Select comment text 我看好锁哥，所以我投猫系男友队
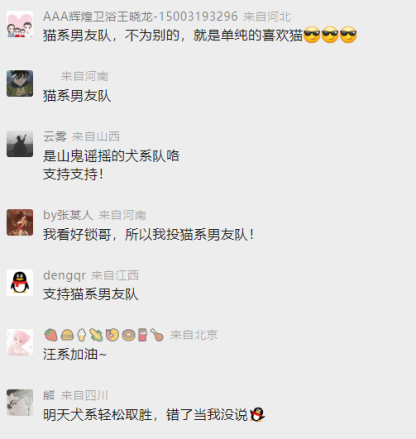 coord(148,235)
